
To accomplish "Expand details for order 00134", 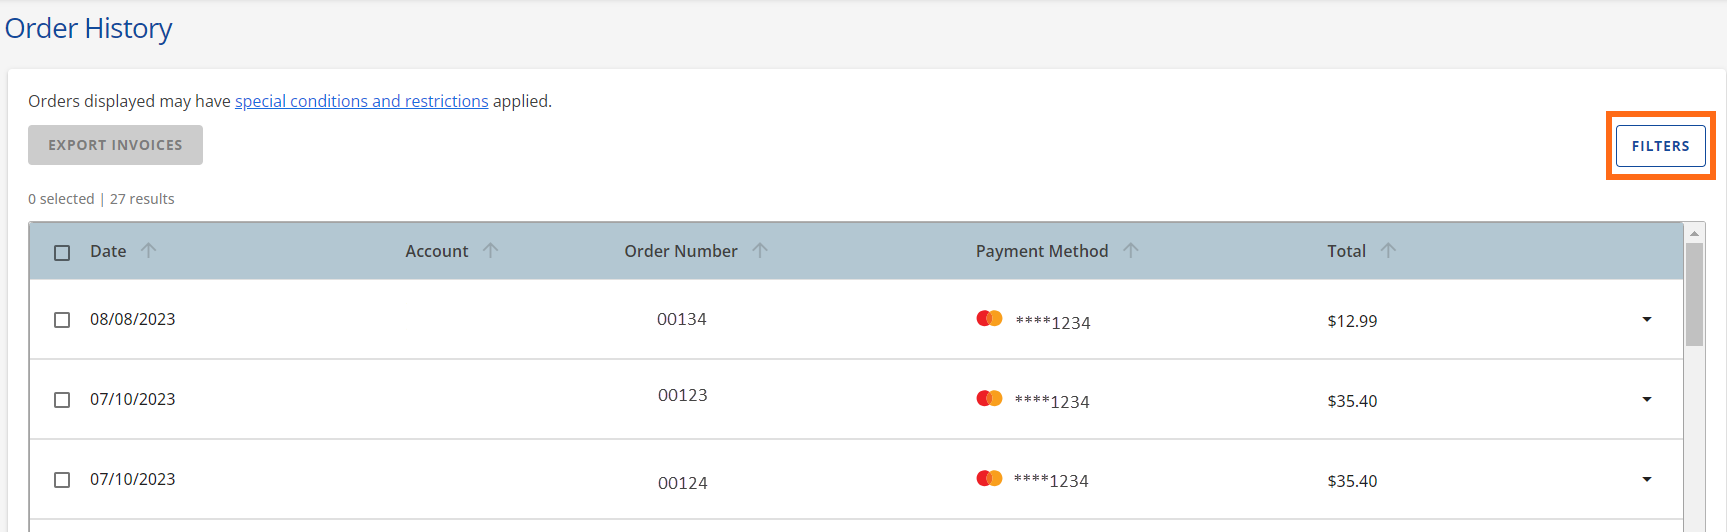I will (x=1646, y=320).
